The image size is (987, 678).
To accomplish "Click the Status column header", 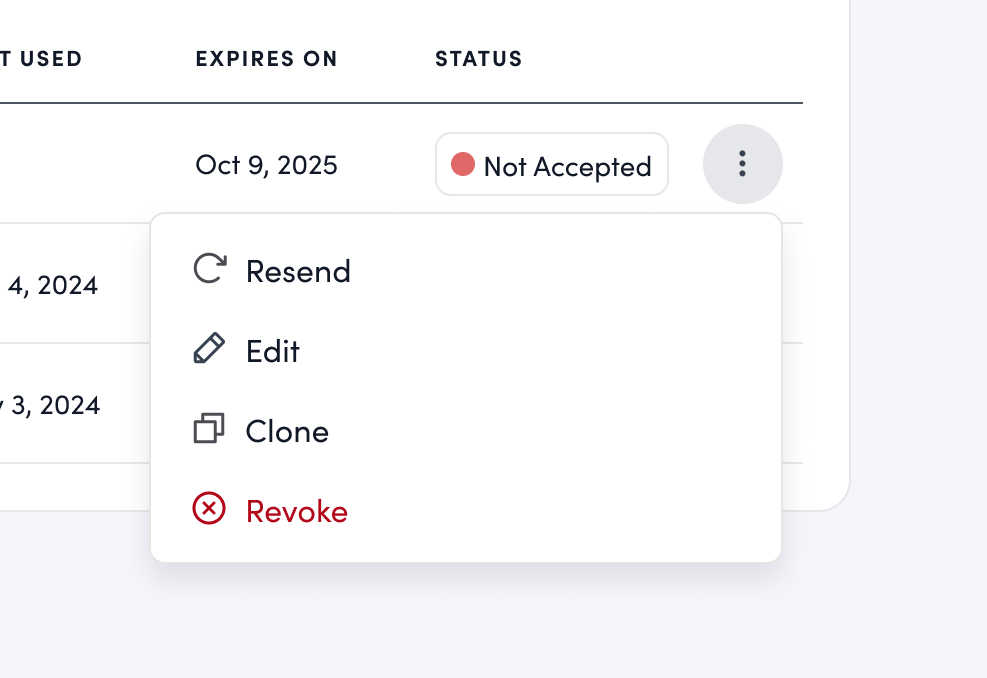I will [x=478, y=59].
